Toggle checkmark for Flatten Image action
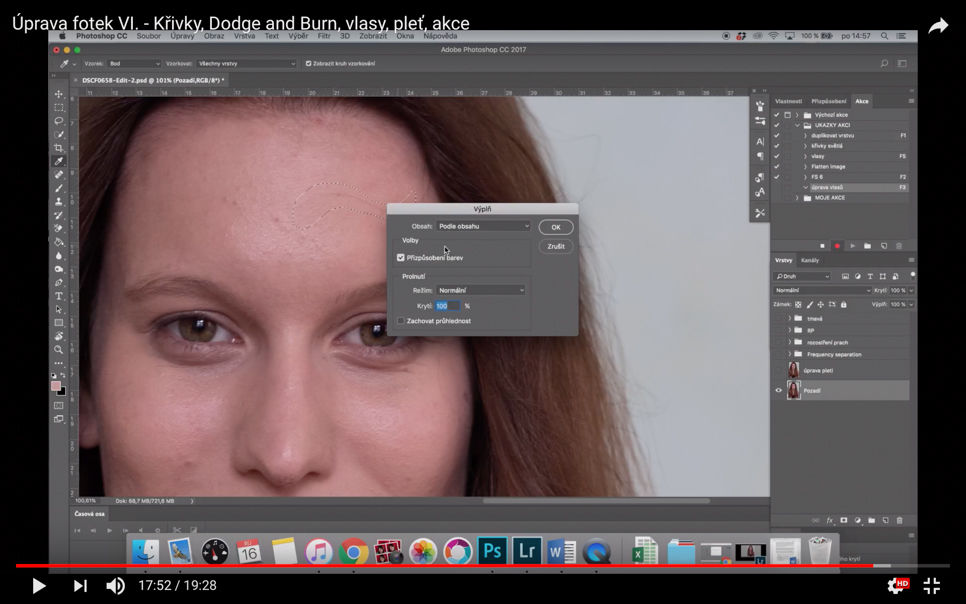Image resolution: width=966 pixels, height=604 pixels. point(776,166)
